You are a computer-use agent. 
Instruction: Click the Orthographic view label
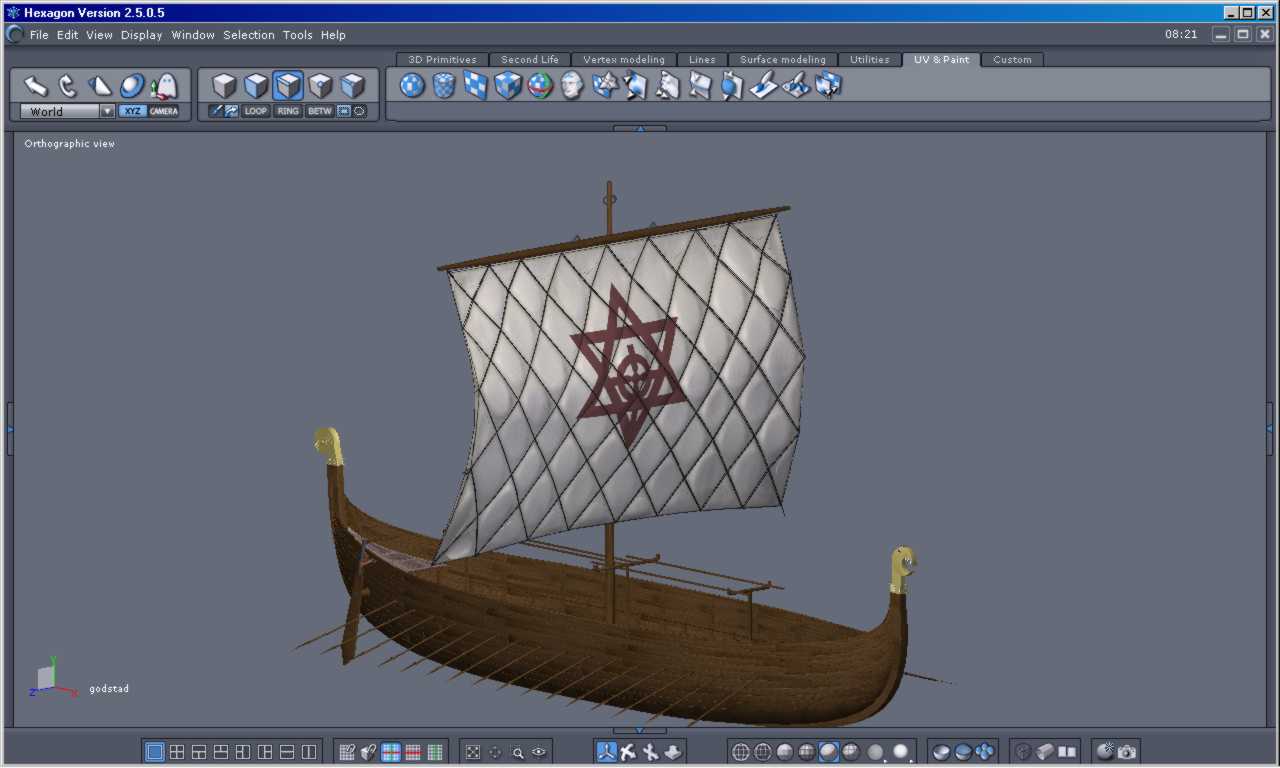tap(70, 144)
